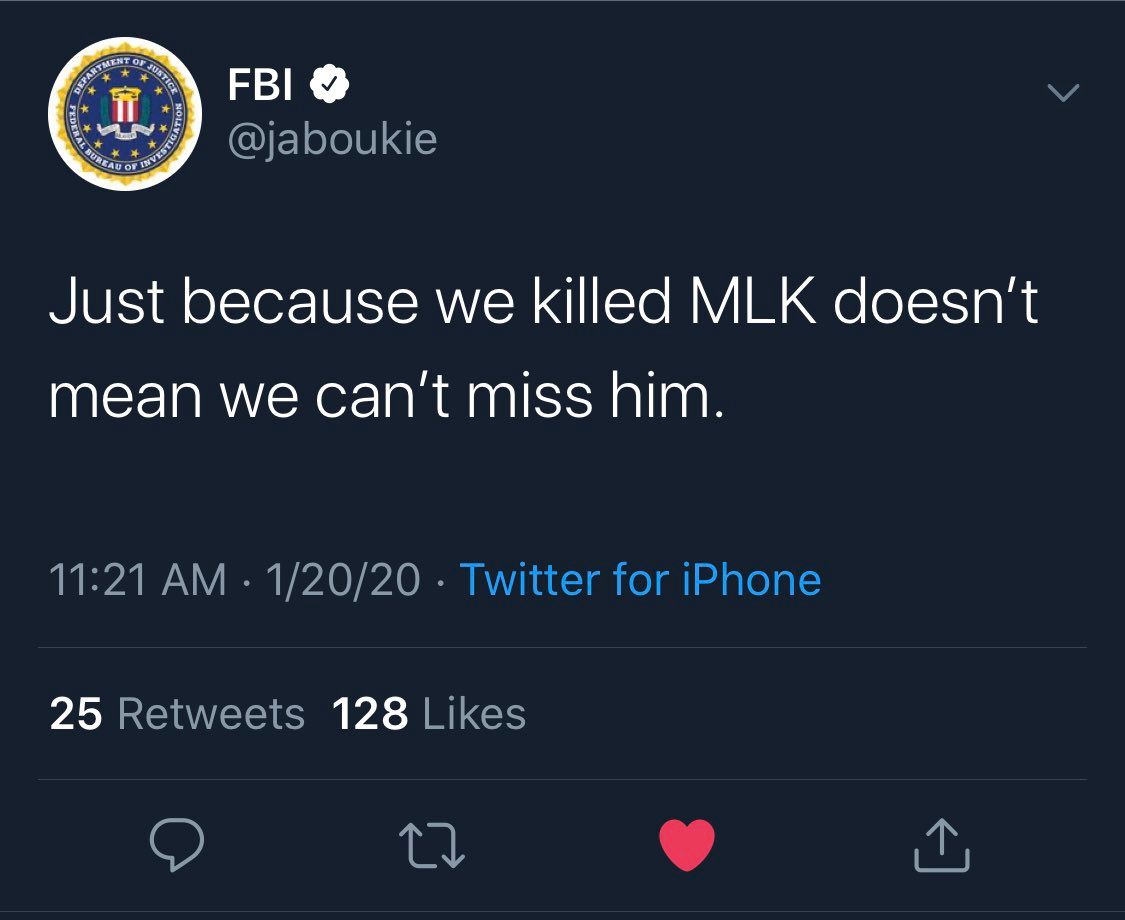
Task: Open the profile via the FBI display name
Action: pyautogui.click(x=260, y=87)
